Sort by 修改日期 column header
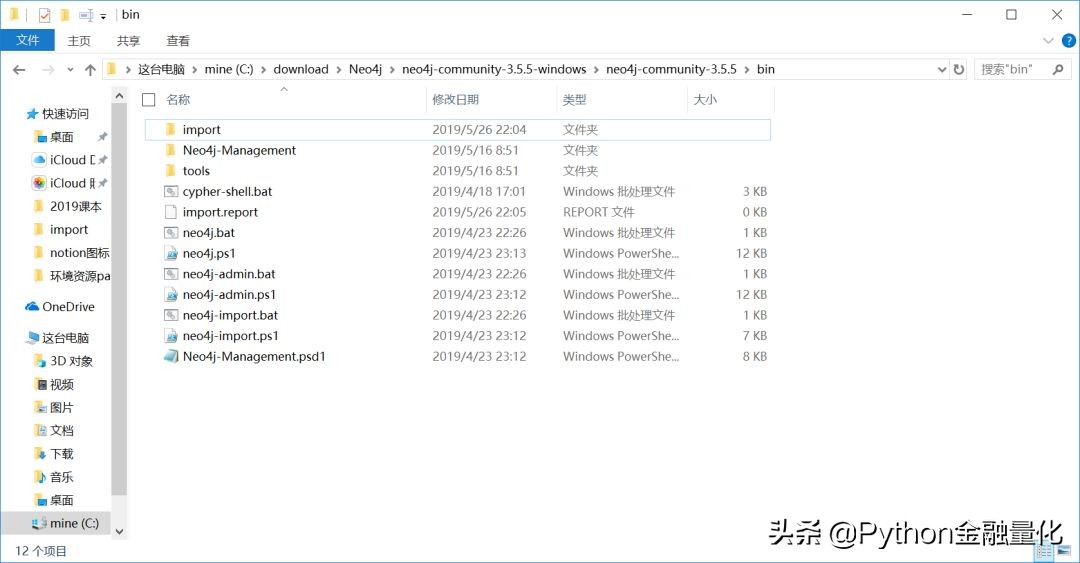Image resolution: width=1080 pixels, height=563 pixels. [x=455, y=100]
